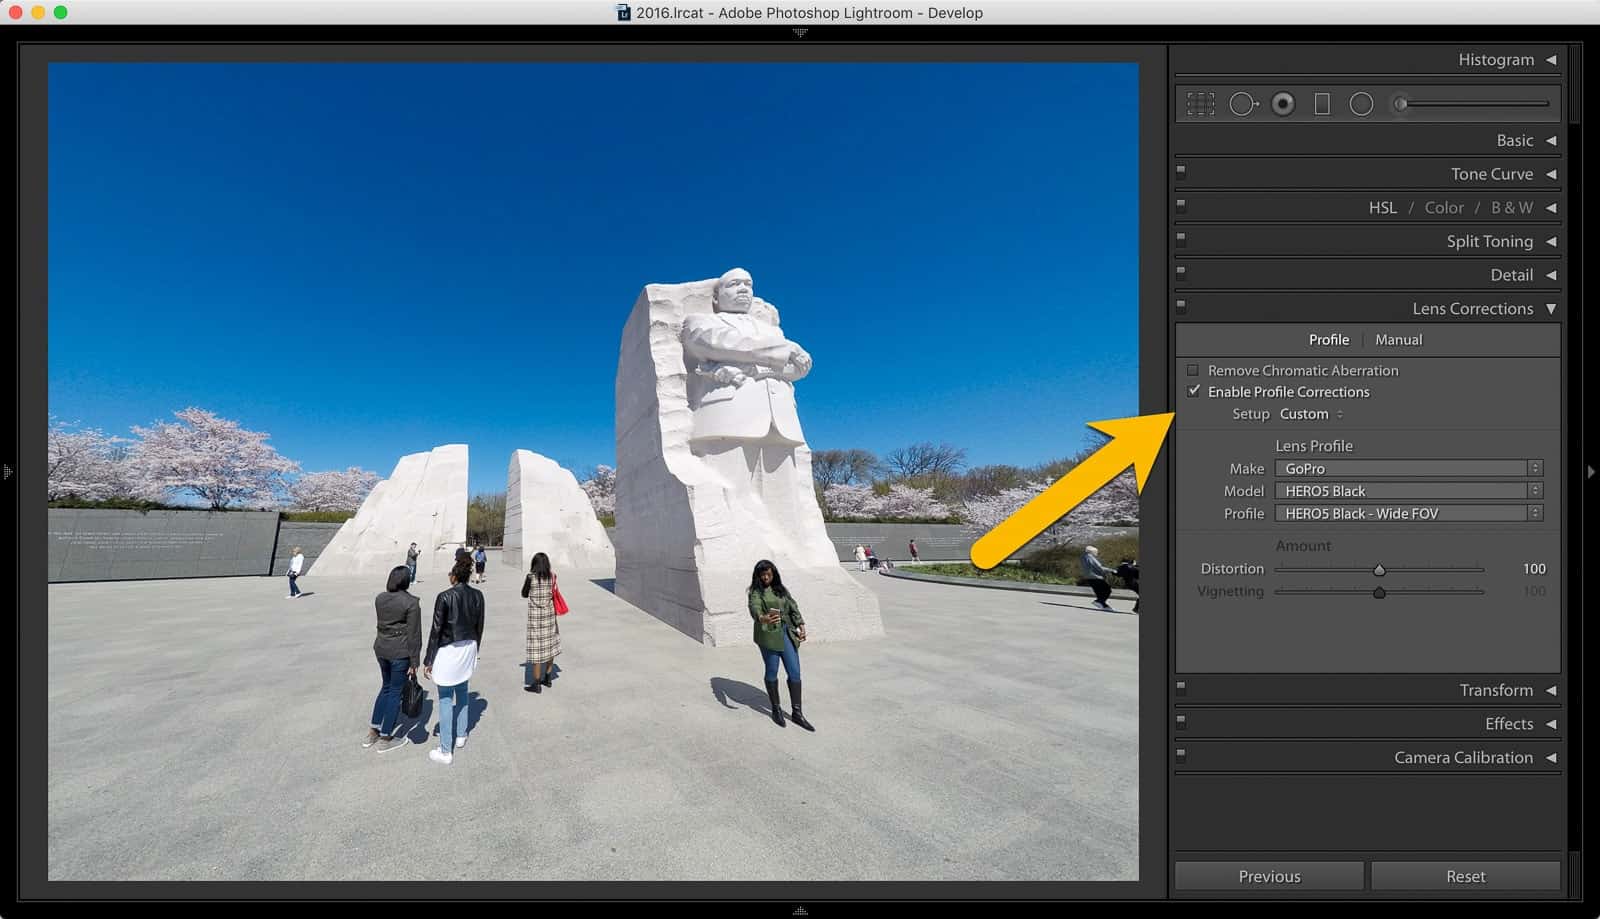Open the Profile dropdown HERO5 Black - Wide FOV
1600x919 pixels.
pyautogui.click(x=1409, y=513)
